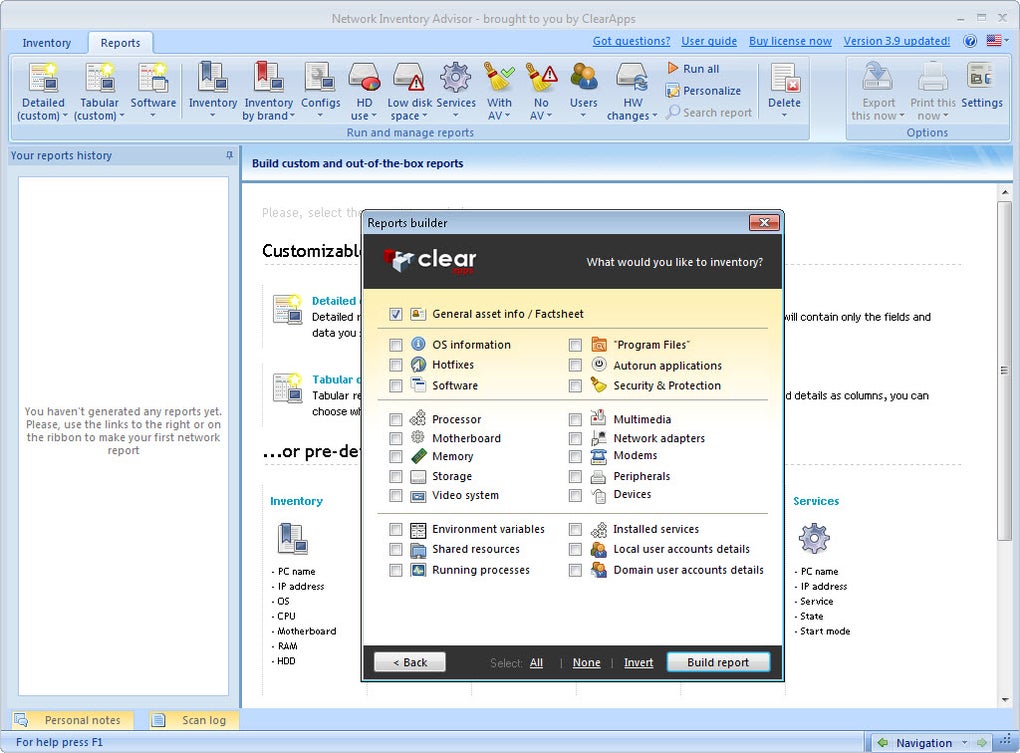Image resolution: width=1020 pixels, height=753 pixels.
Task: Click navigation back green arrow
Action: 882,742
